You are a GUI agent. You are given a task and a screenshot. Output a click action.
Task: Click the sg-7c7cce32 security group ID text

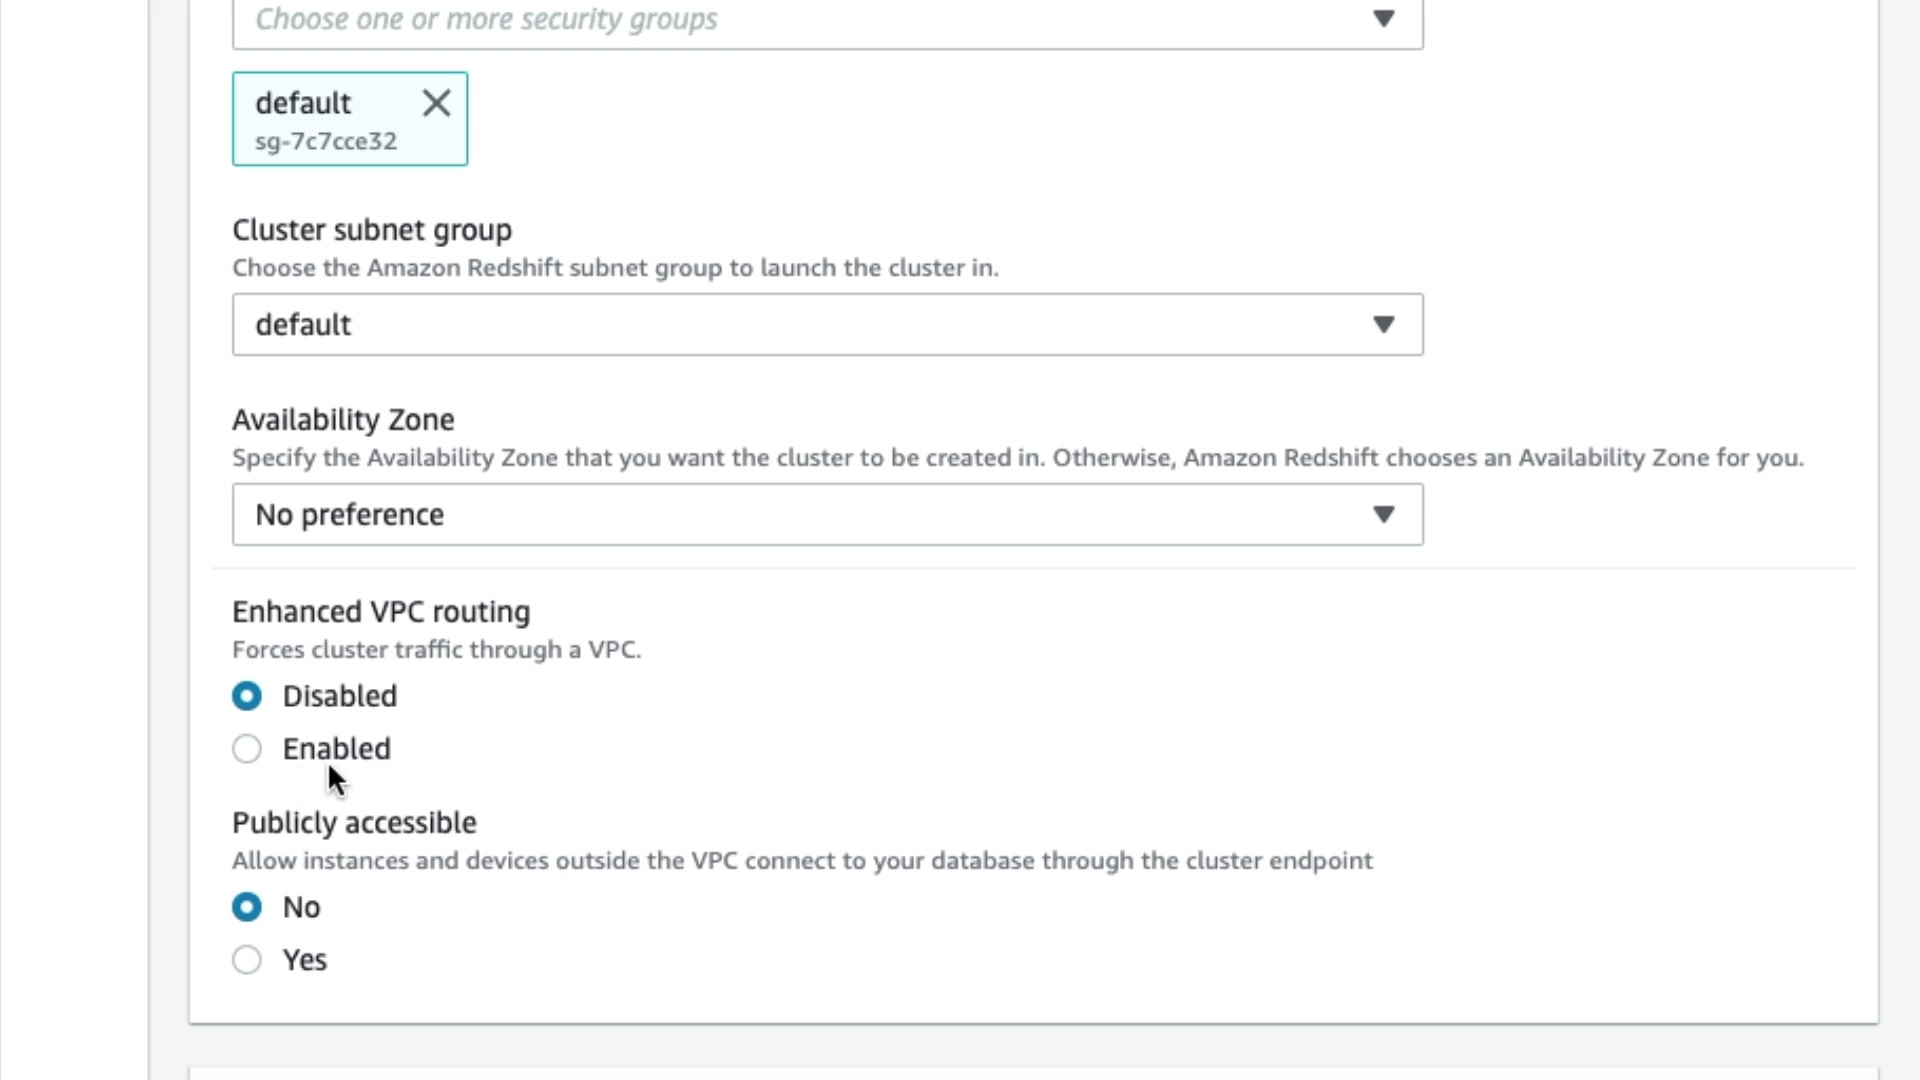(326, 141)
